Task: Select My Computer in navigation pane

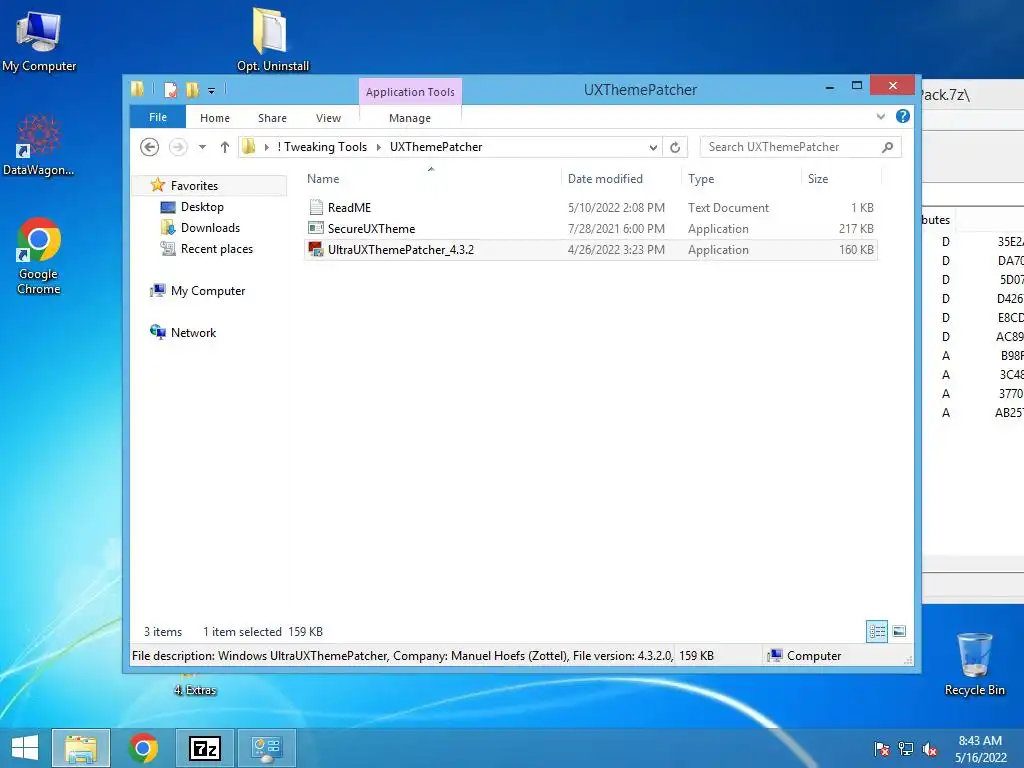Action: [208, 291]
